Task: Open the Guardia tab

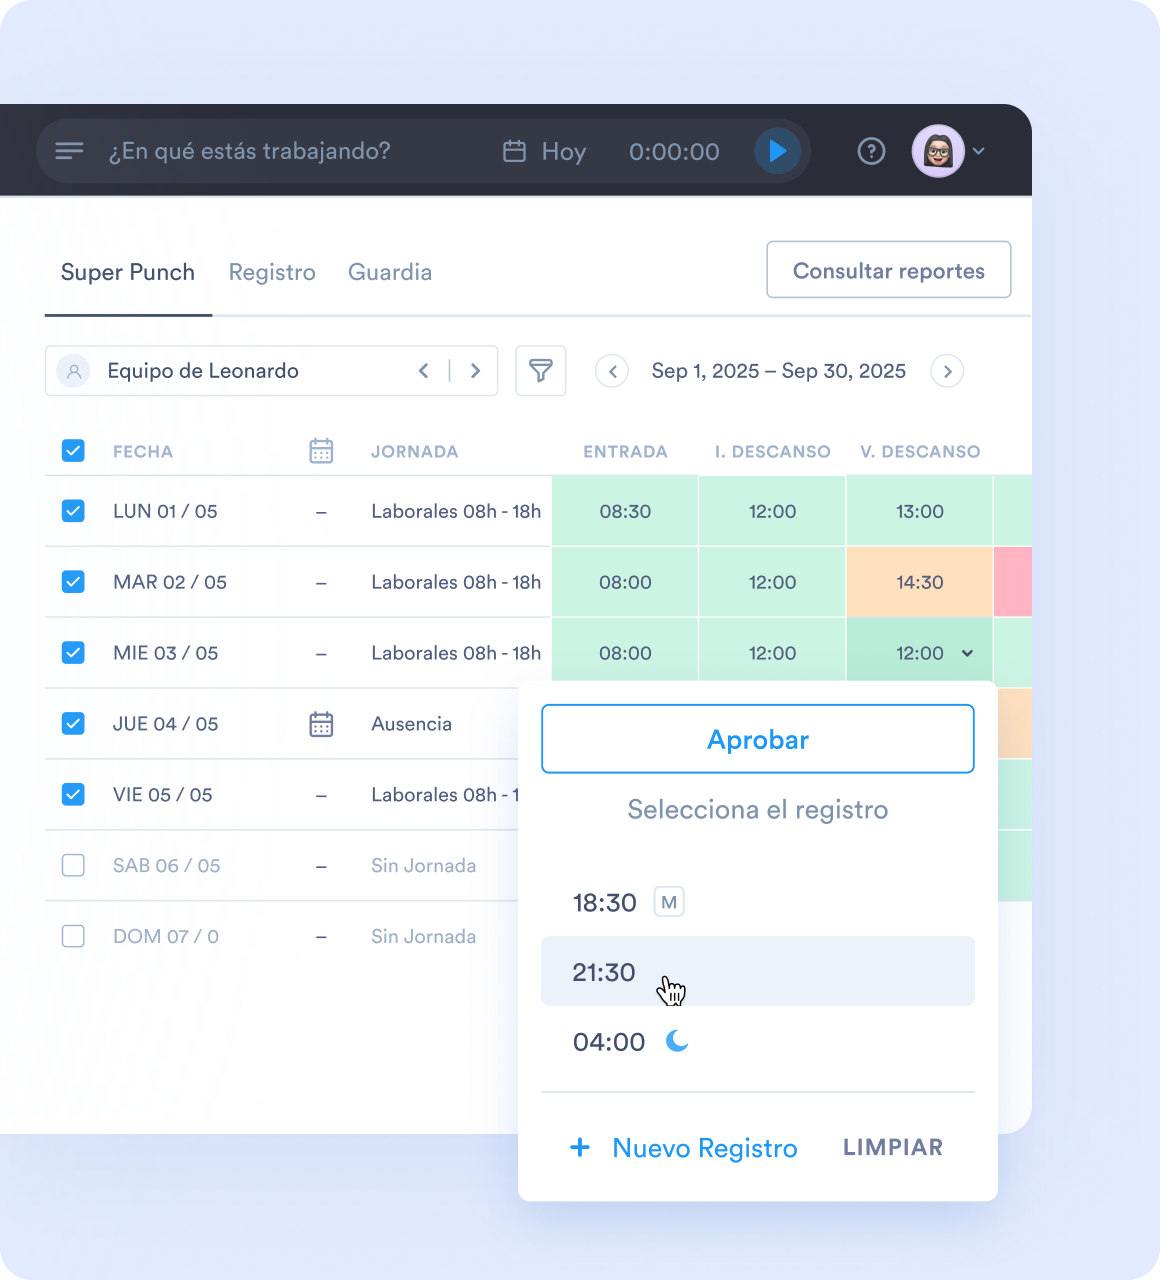Action: [390, 272]
